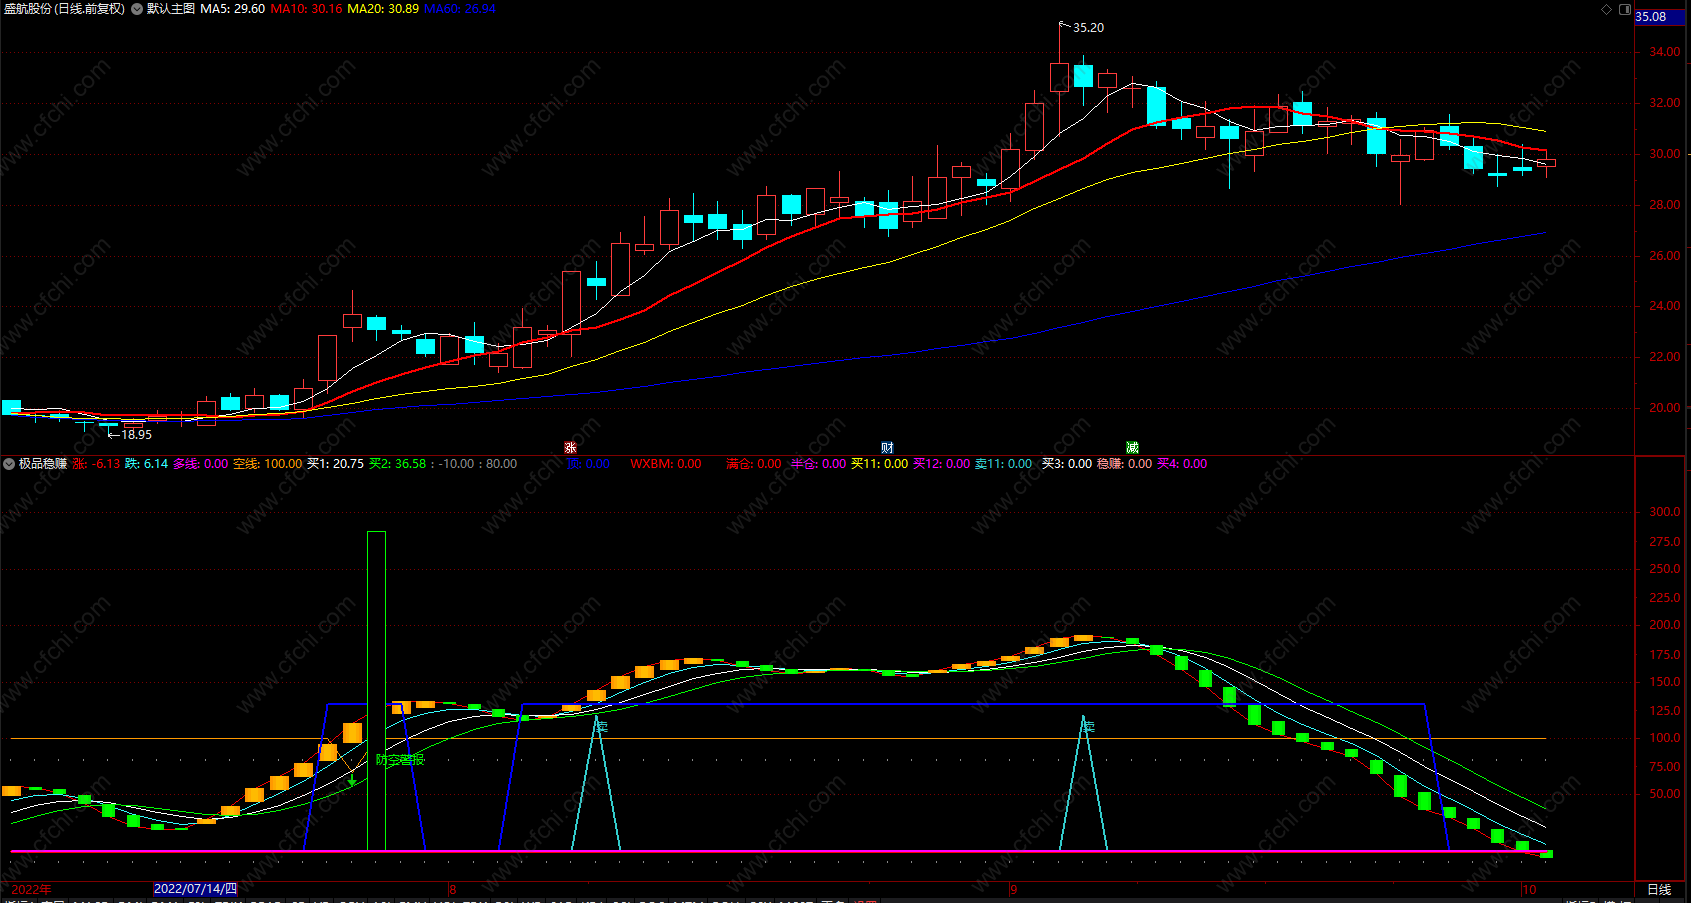
Task: Click the diamond marker icon at top right
Action: [1607, 9]
